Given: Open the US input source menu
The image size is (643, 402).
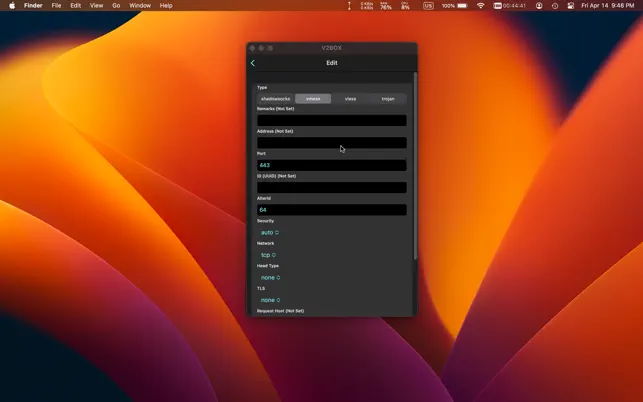Looking at the screenshot, I should (428, 6).
